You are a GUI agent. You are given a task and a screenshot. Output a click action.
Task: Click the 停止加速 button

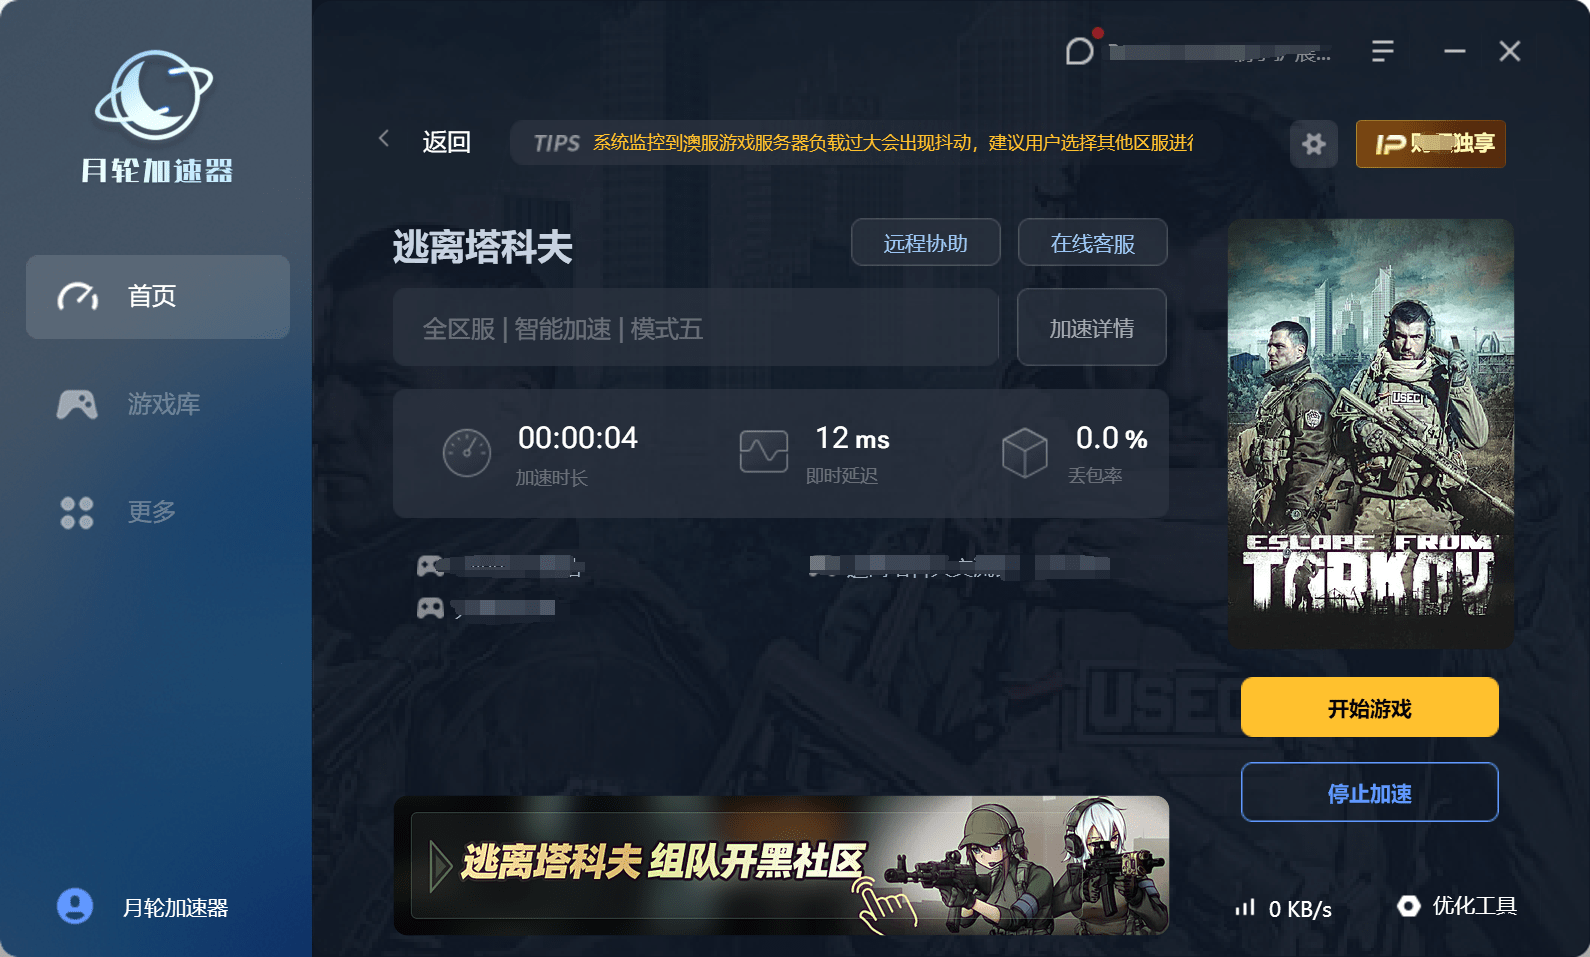1370,793
